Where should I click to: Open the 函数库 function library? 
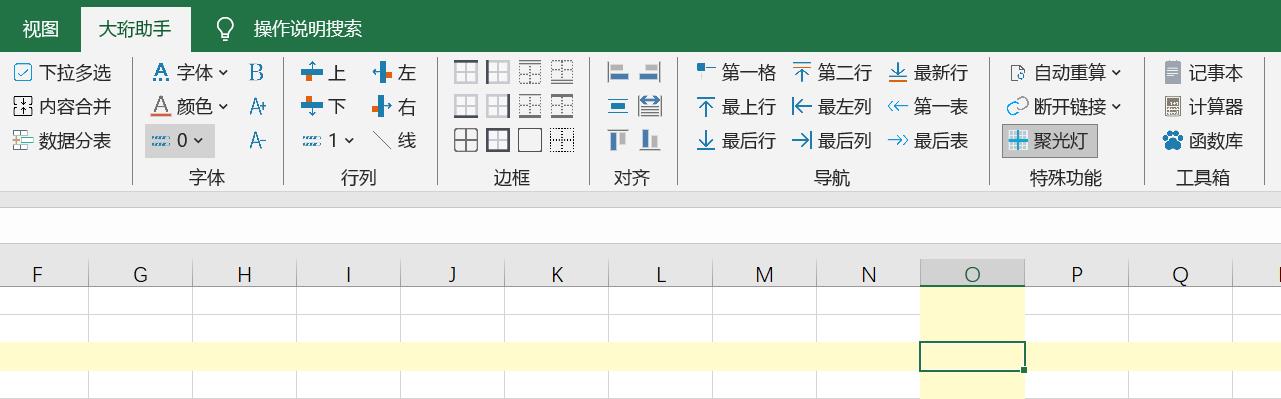1204,141
